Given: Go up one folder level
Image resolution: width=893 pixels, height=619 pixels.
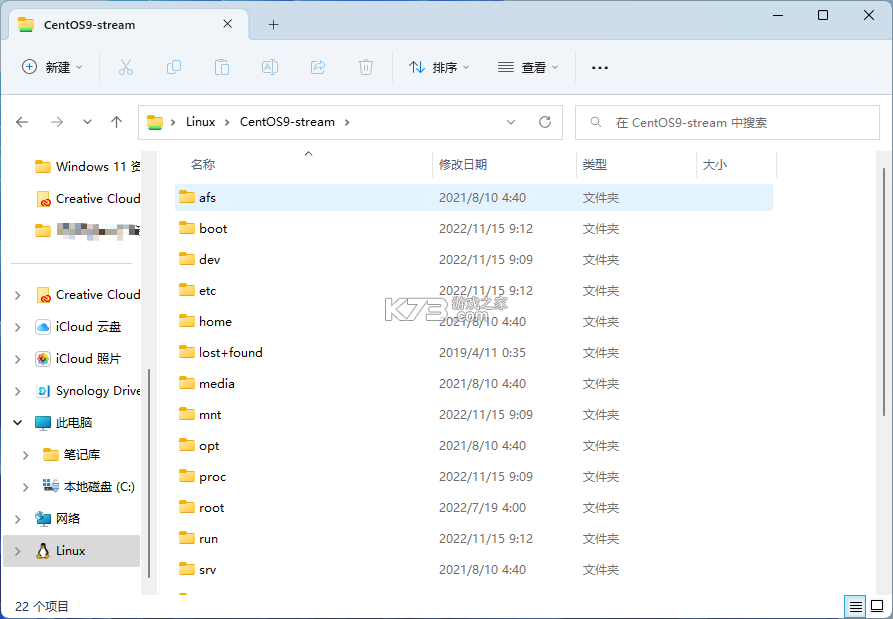Looking at the screenshot, I should [x=117, y=122].
